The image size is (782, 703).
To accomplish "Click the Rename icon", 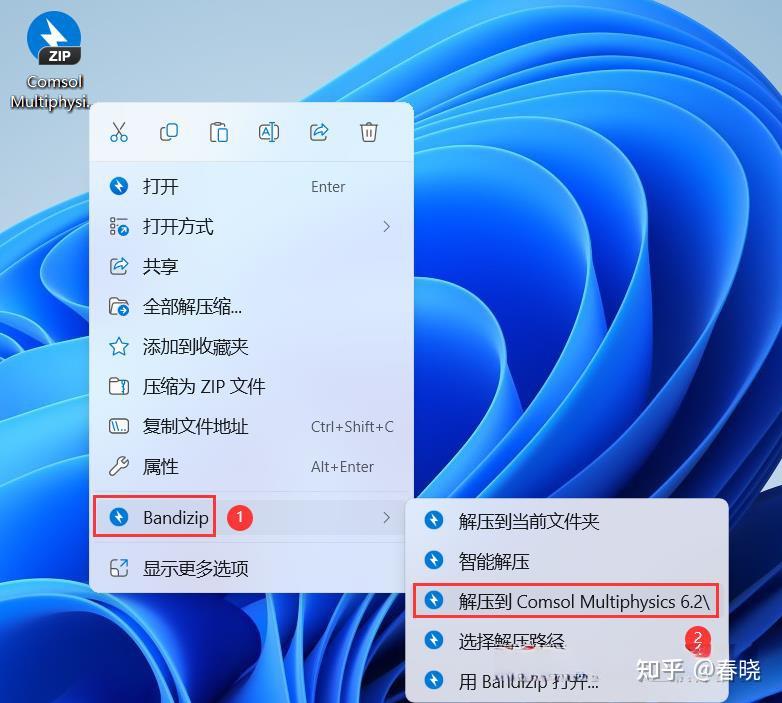I will tap(268, 132).
